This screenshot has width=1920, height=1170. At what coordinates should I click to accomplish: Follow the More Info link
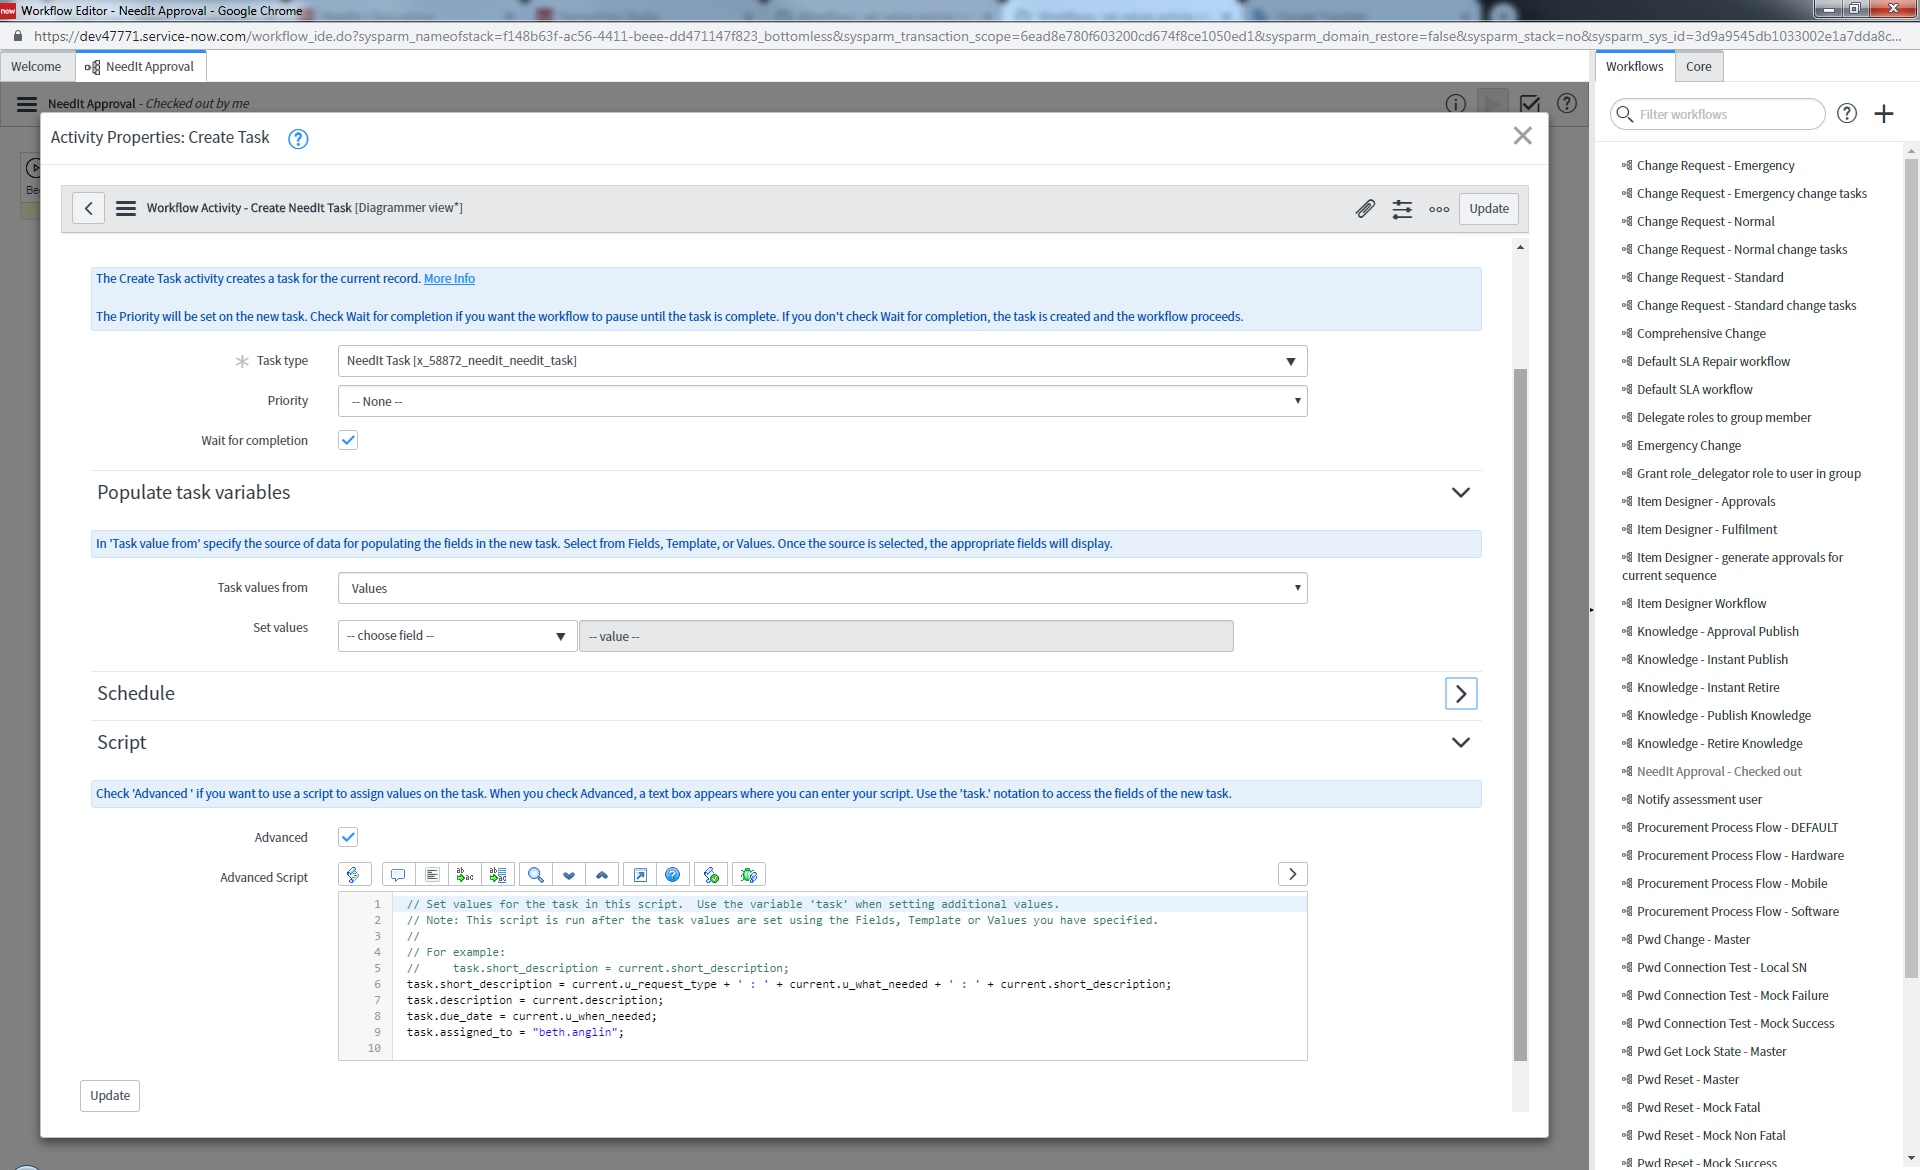coord(449,279)
